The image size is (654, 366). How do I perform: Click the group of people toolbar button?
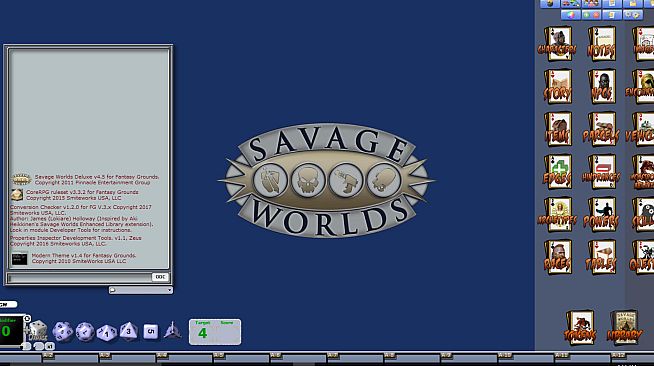click(591, 4)
